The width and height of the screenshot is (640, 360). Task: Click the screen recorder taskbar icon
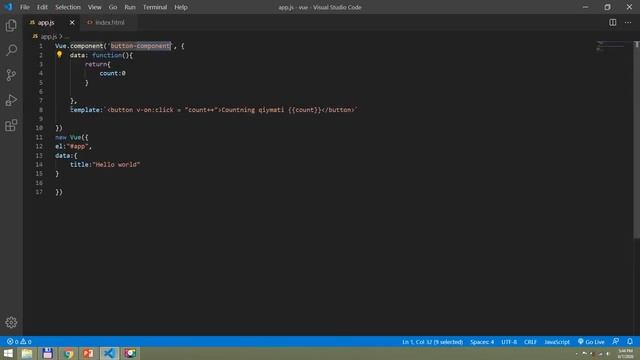click(x=130, y=353)
